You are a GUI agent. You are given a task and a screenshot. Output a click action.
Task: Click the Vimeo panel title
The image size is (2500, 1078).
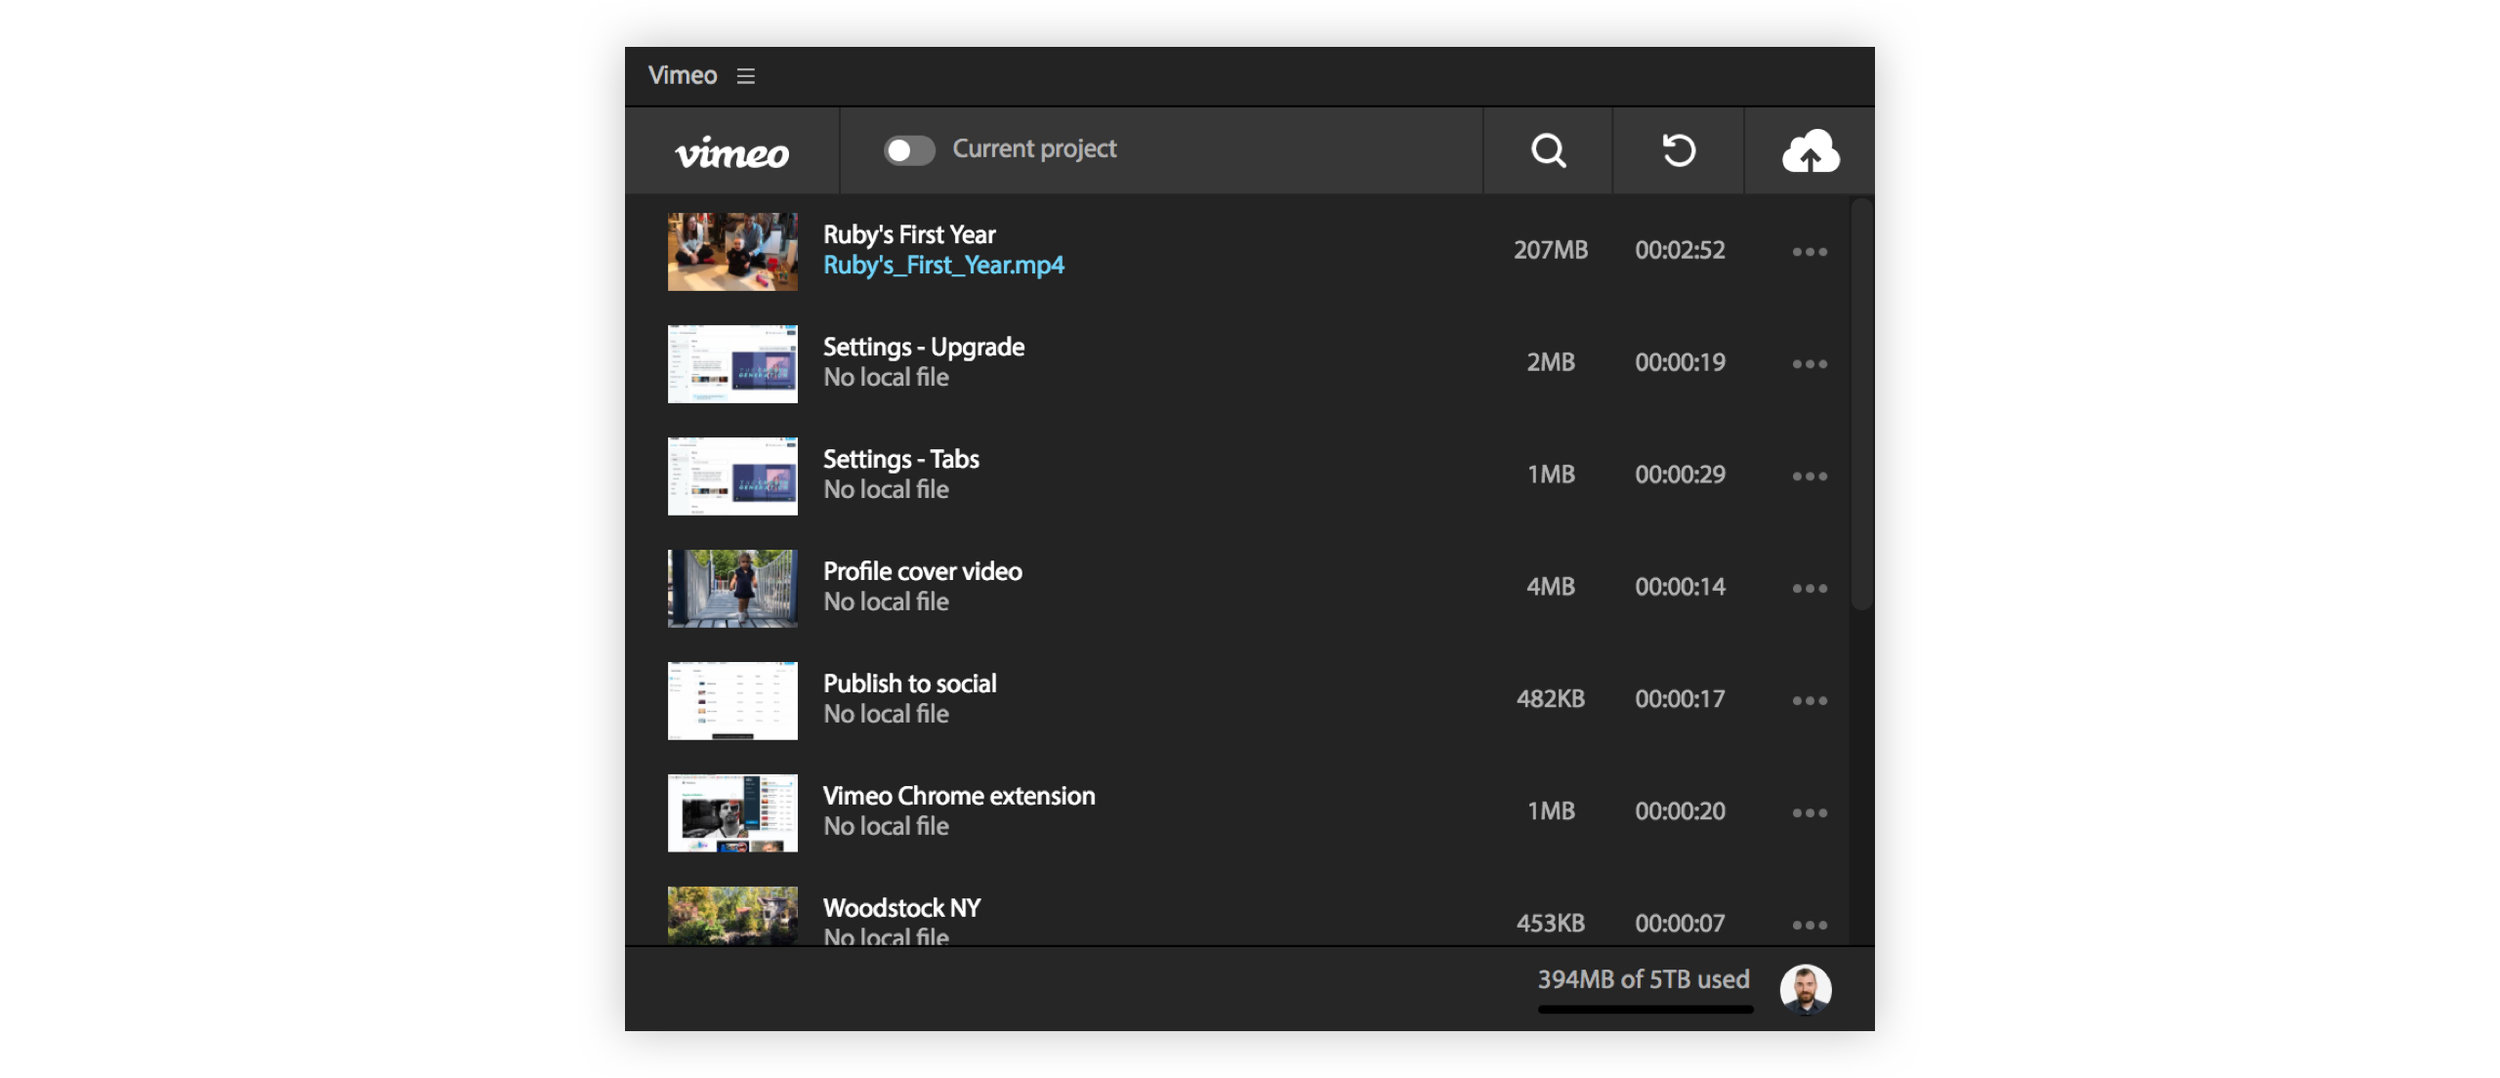coord(682,76)
